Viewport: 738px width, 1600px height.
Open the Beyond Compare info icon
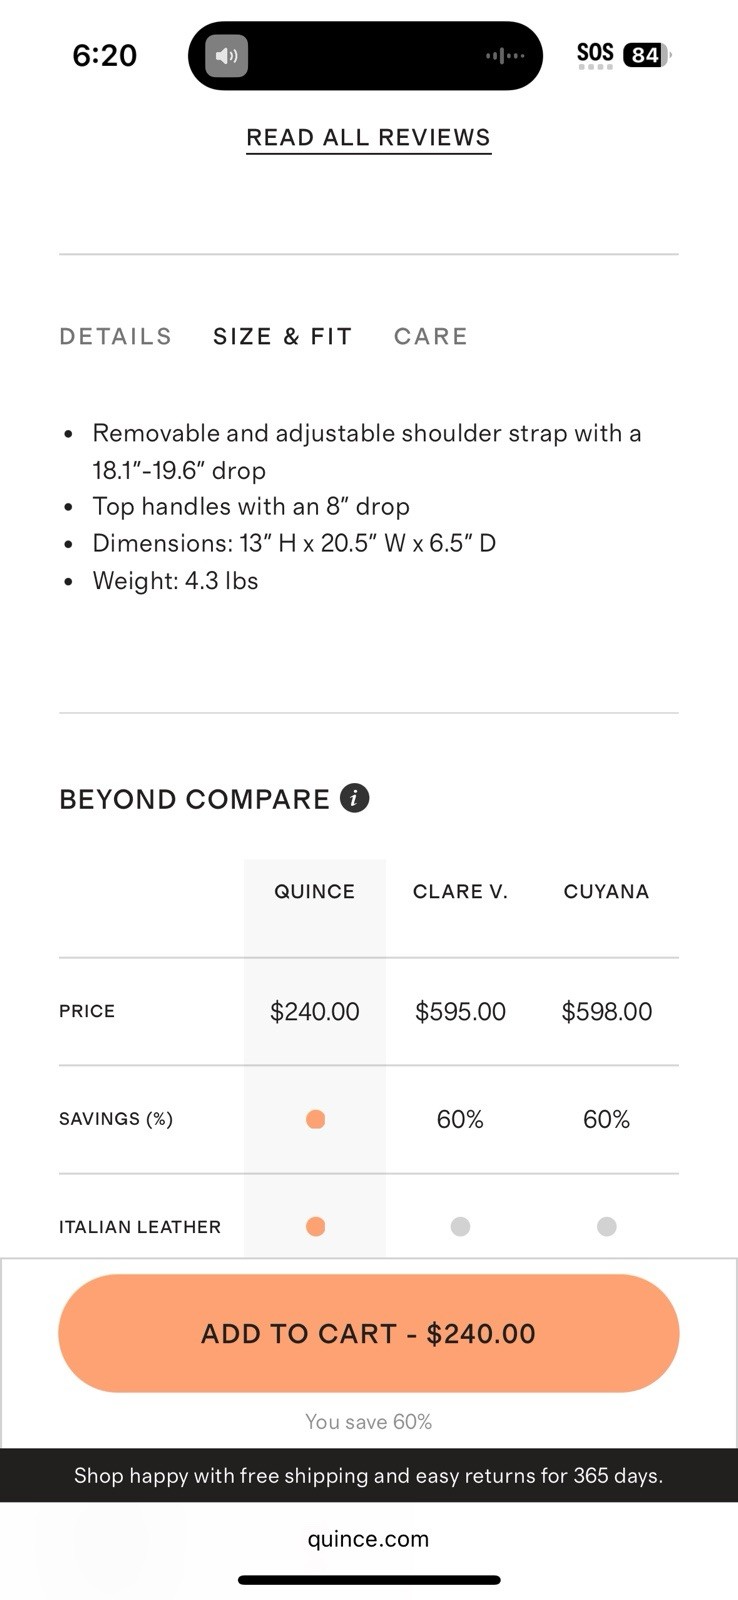355,798
